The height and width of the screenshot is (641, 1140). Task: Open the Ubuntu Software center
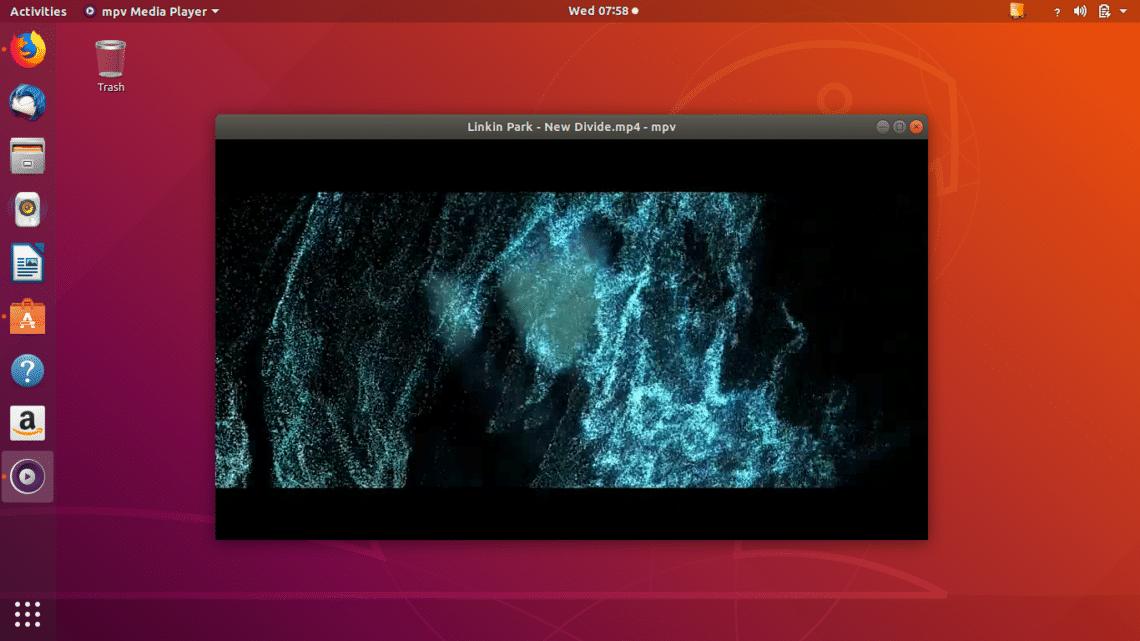tap(26, 316)
